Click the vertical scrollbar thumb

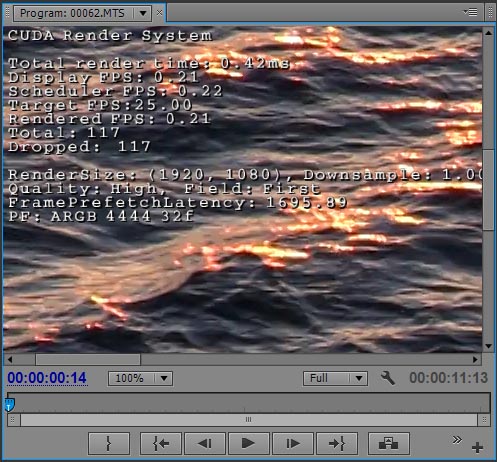[488, 190]
